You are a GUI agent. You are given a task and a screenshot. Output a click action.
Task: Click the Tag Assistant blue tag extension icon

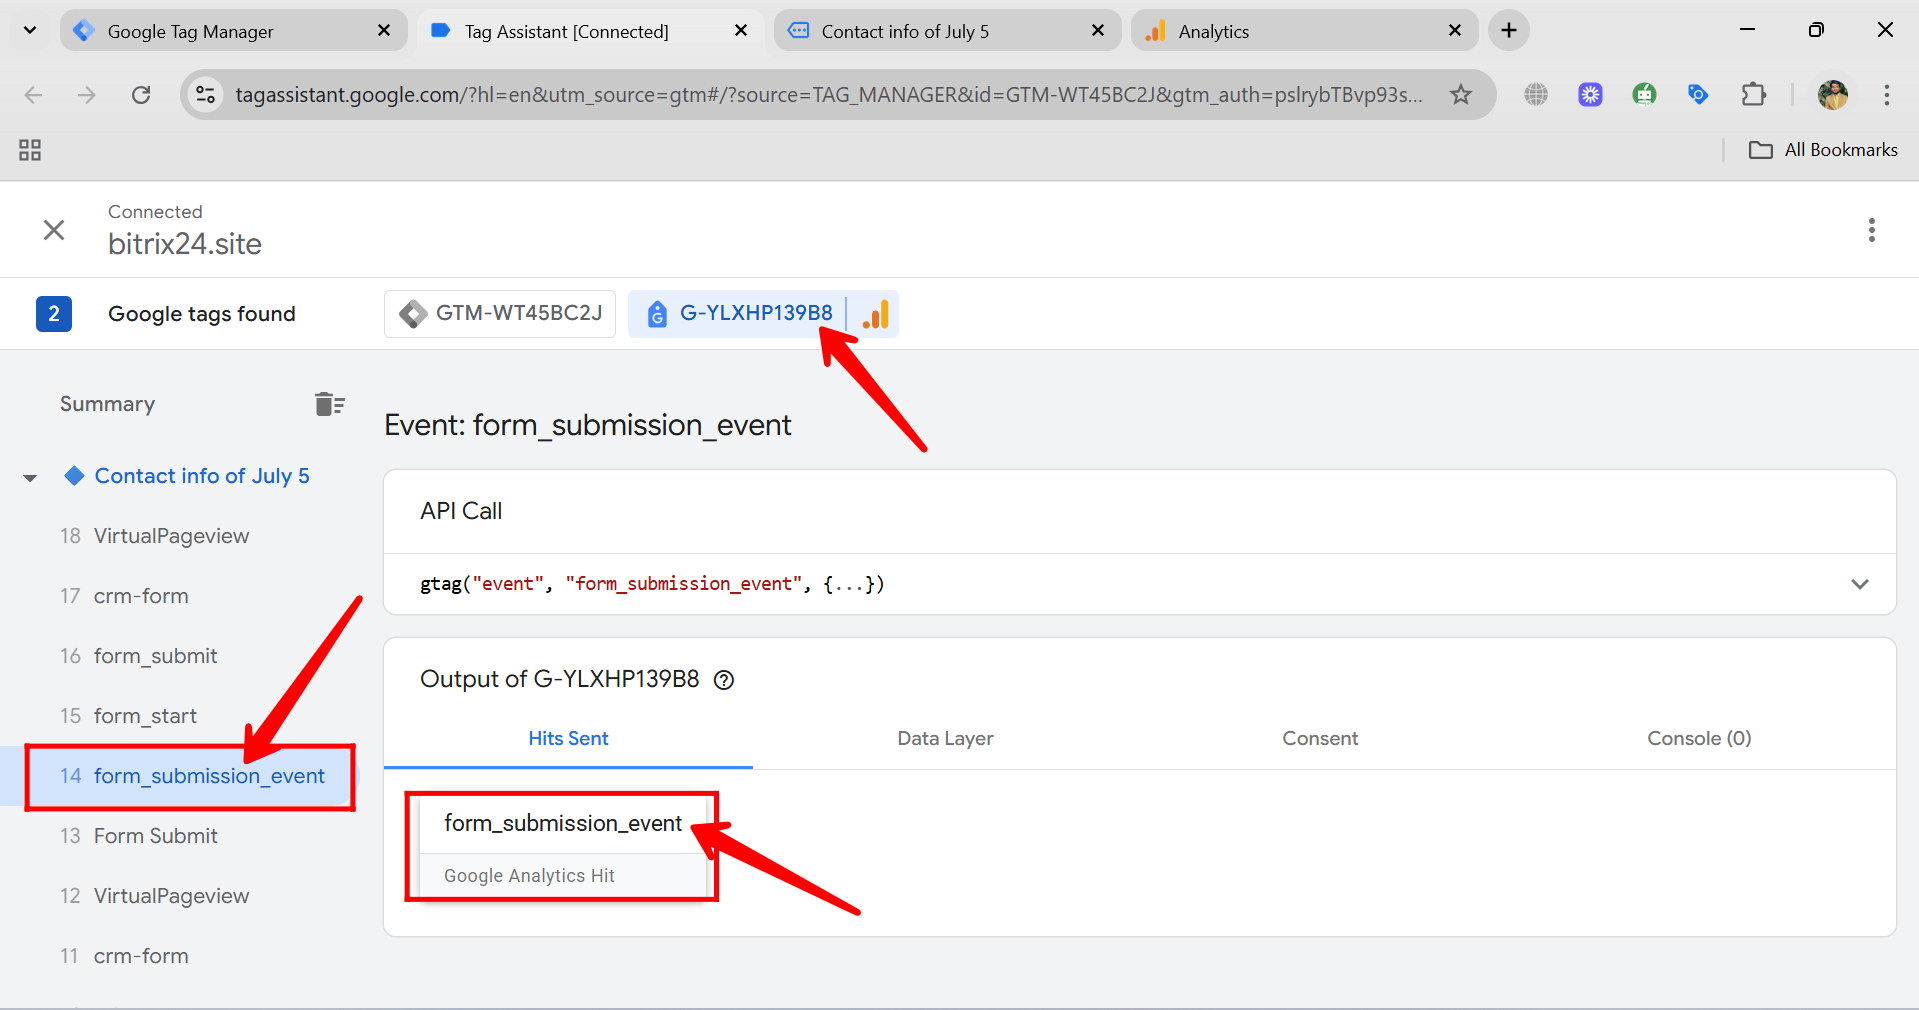[1698, 95]
